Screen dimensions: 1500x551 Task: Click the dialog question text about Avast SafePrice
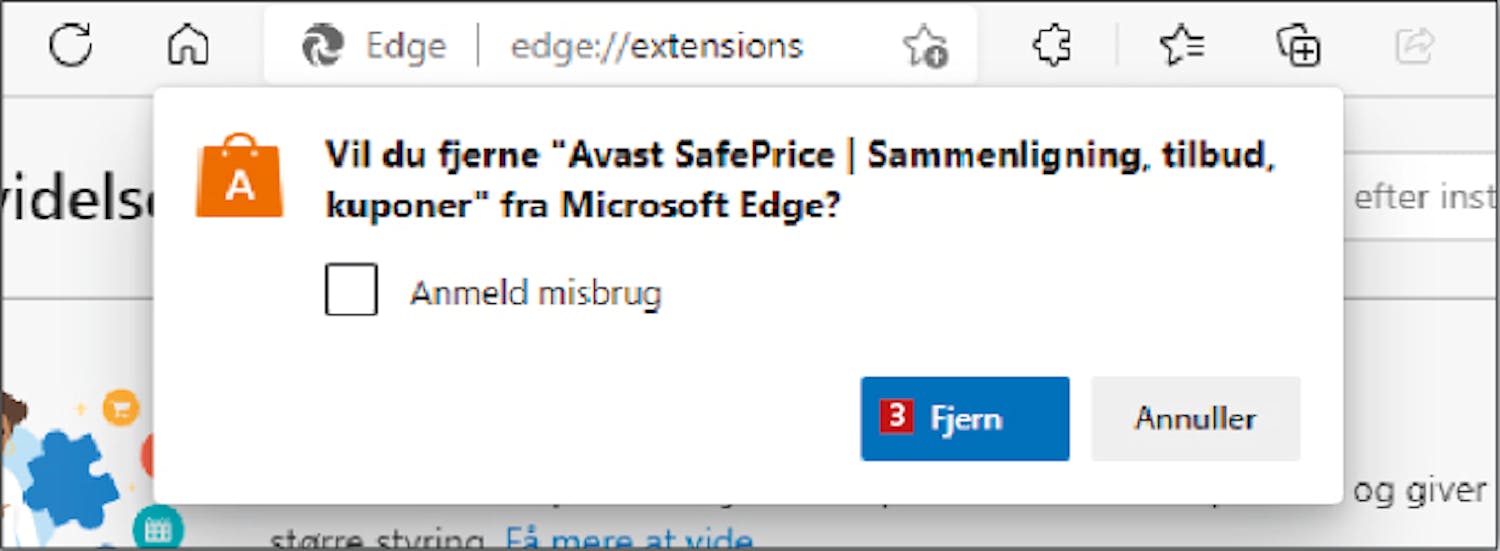(802, 180)
